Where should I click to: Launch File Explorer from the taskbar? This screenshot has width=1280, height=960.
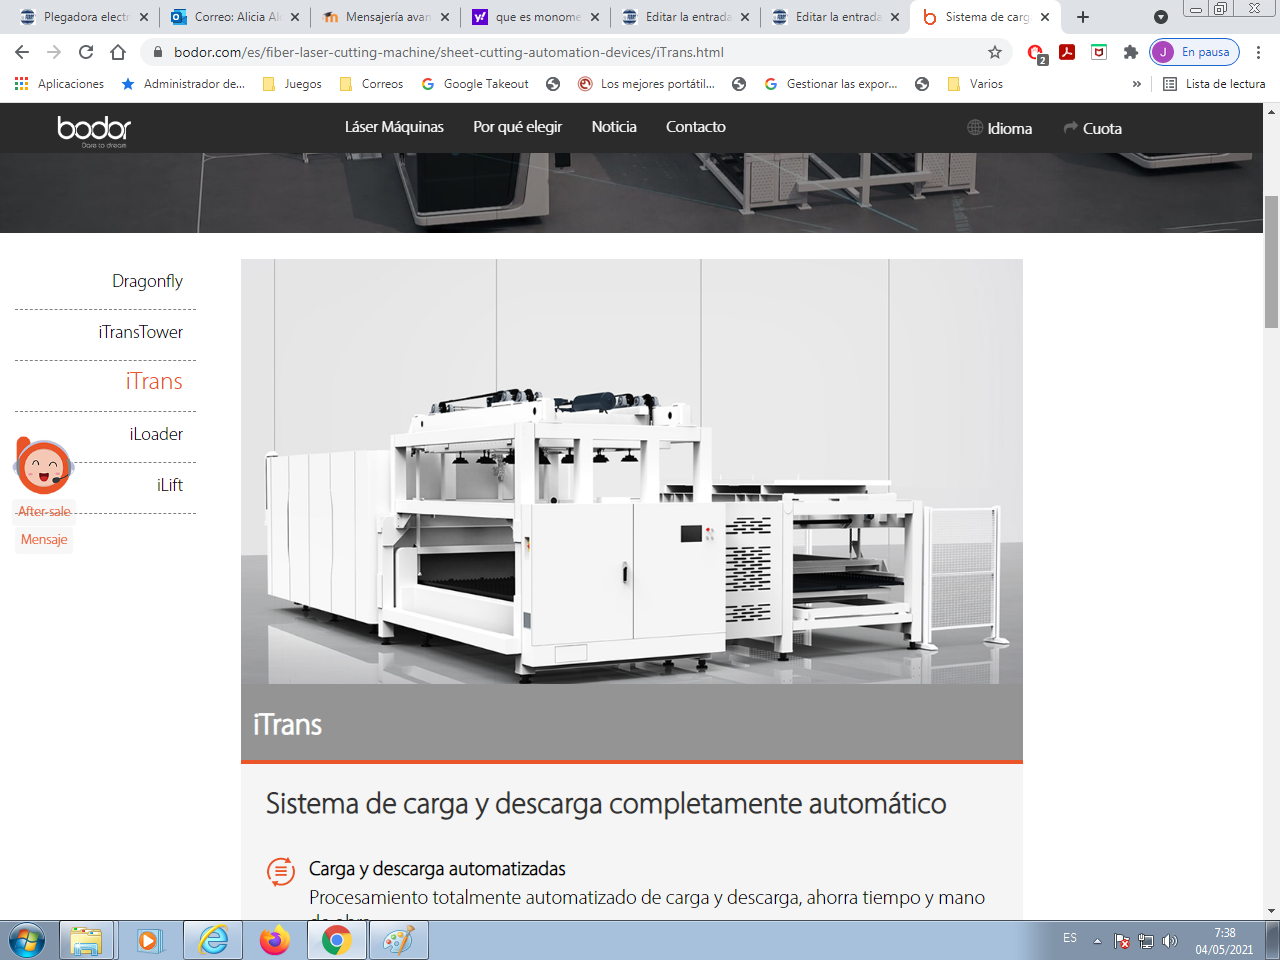(x=86, y=941)
